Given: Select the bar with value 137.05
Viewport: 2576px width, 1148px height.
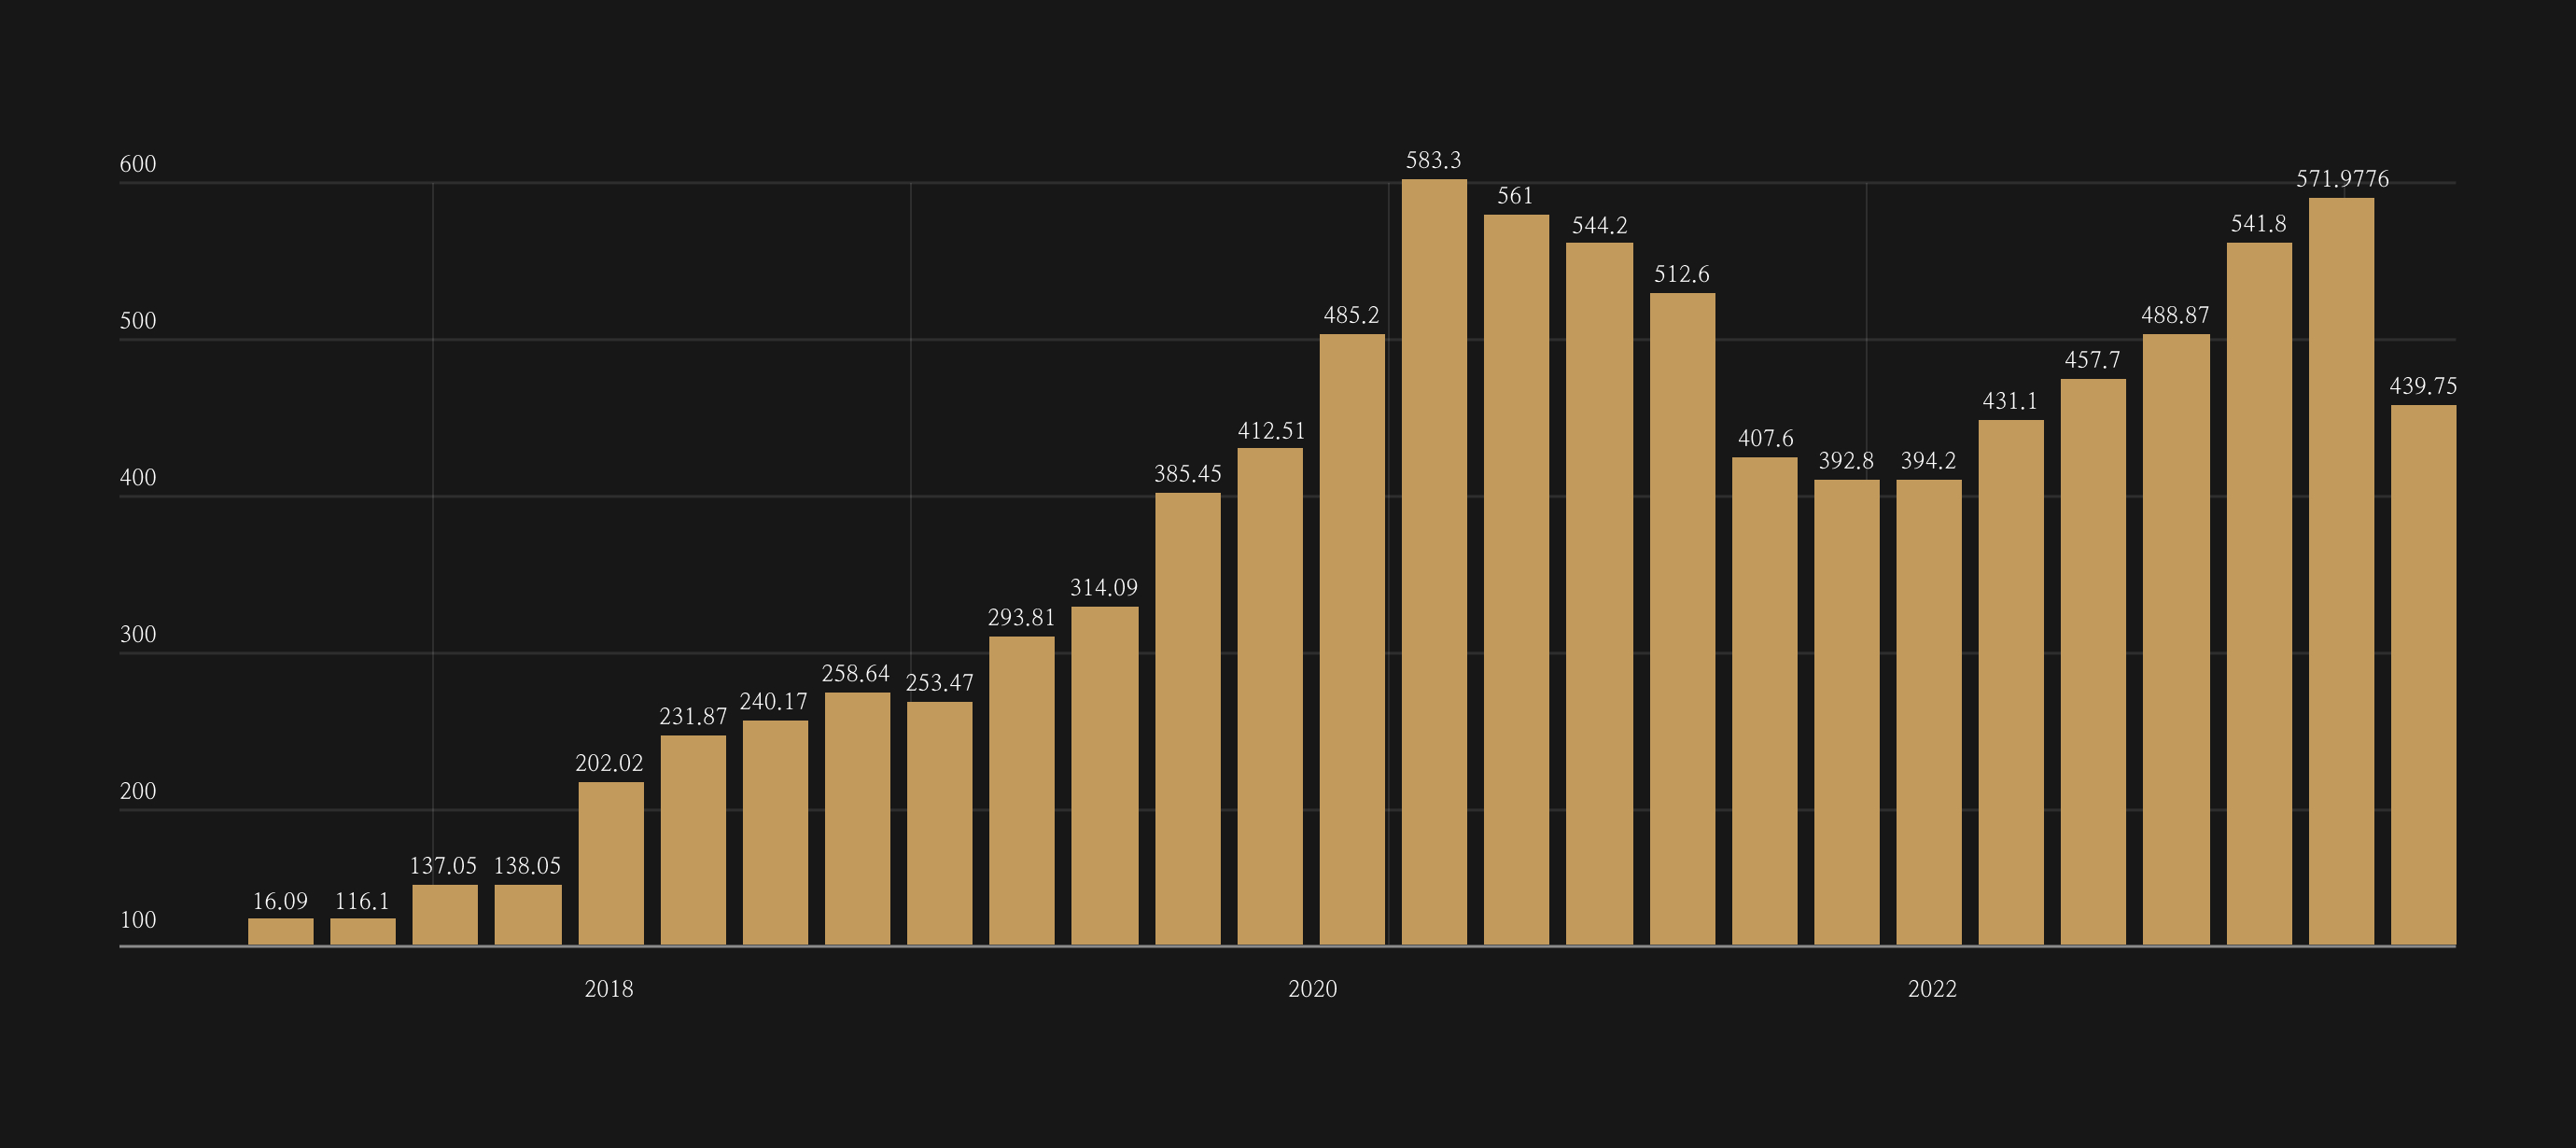Looking at the screenshot, I should coord(445,915).
